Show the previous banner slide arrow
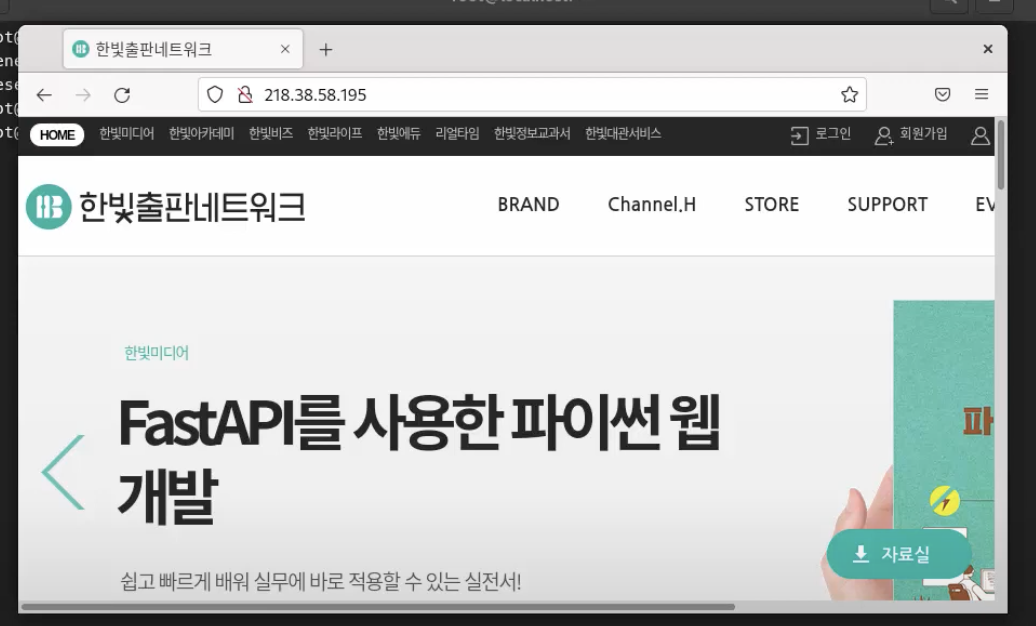The height and width of the screenshot is (626, 1036). point(63,472)
